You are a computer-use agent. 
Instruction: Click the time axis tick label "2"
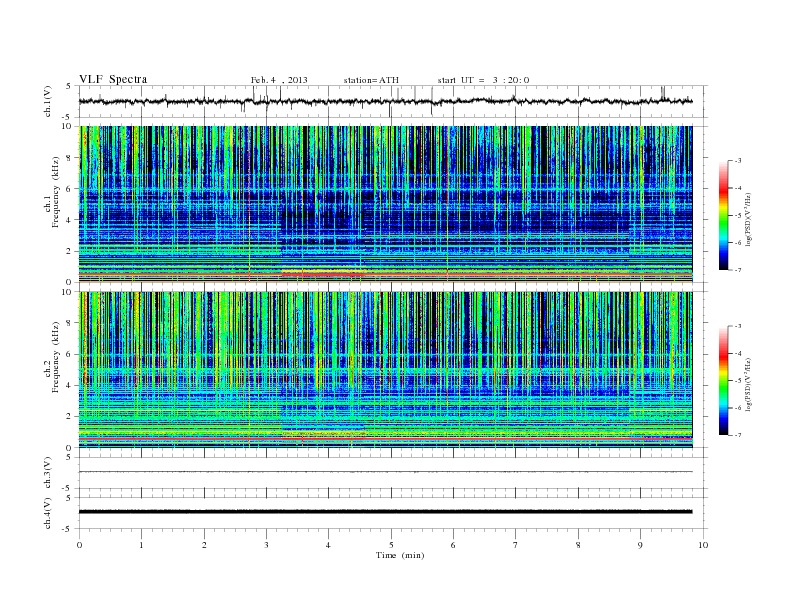(x=204, y=545)
